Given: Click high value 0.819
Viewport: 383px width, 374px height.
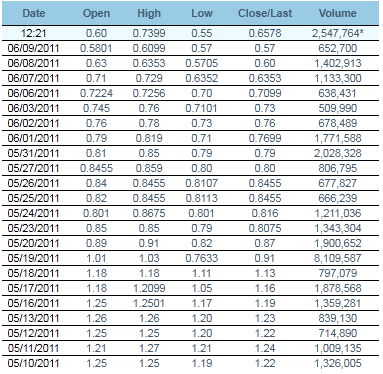Looking at the screenshot, I should point(149,138).
